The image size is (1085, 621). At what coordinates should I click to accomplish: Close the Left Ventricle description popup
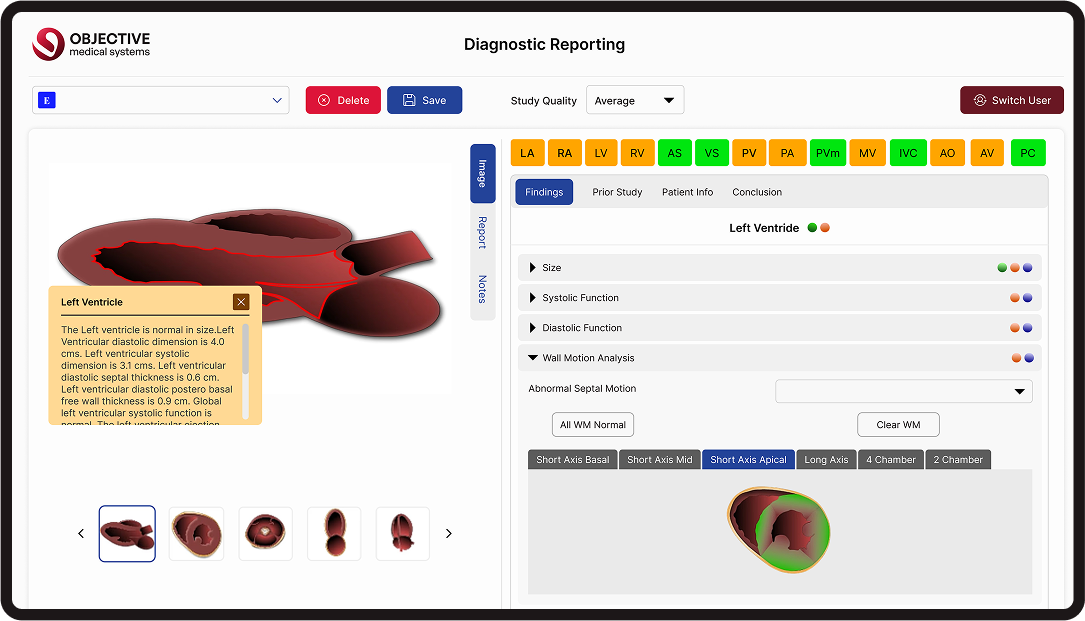tap(241, 301)
